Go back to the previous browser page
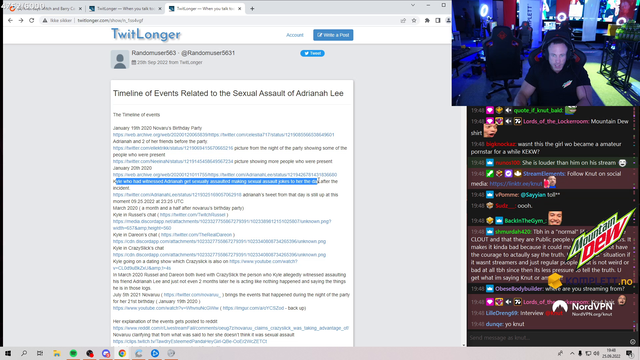 [10, 20]
